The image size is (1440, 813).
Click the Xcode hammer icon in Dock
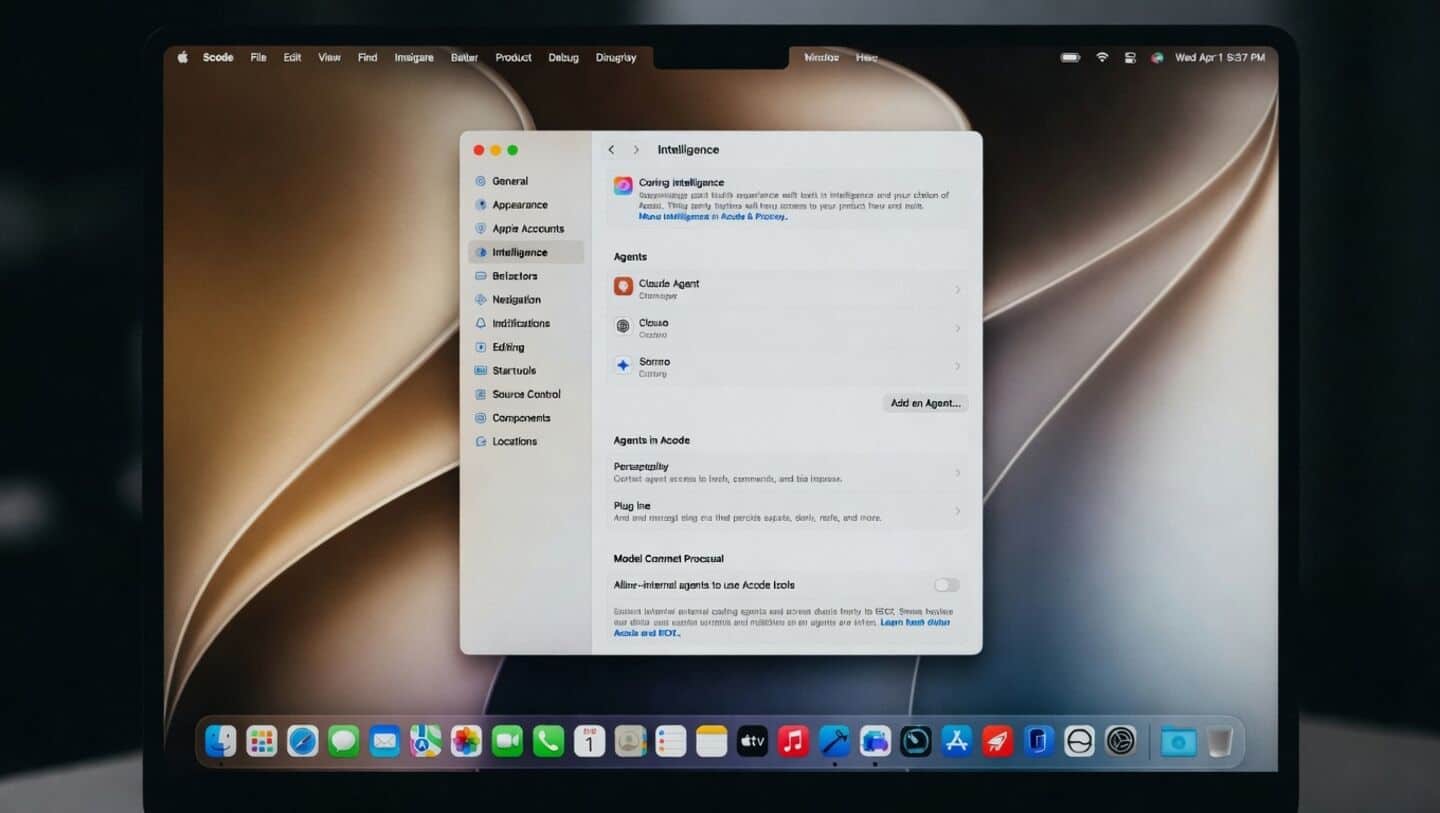pyautogui.click(x=834, y=741)
